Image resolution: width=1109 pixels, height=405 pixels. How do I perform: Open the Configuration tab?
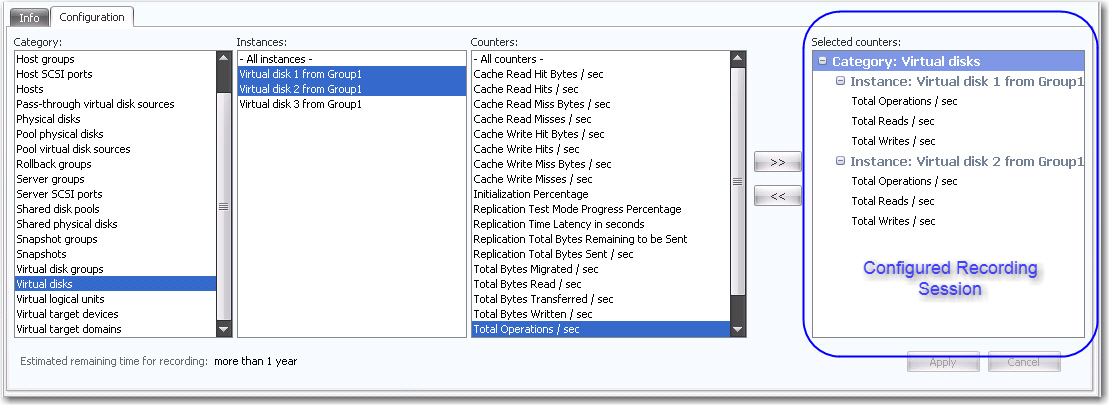click(x=91, y=17)
